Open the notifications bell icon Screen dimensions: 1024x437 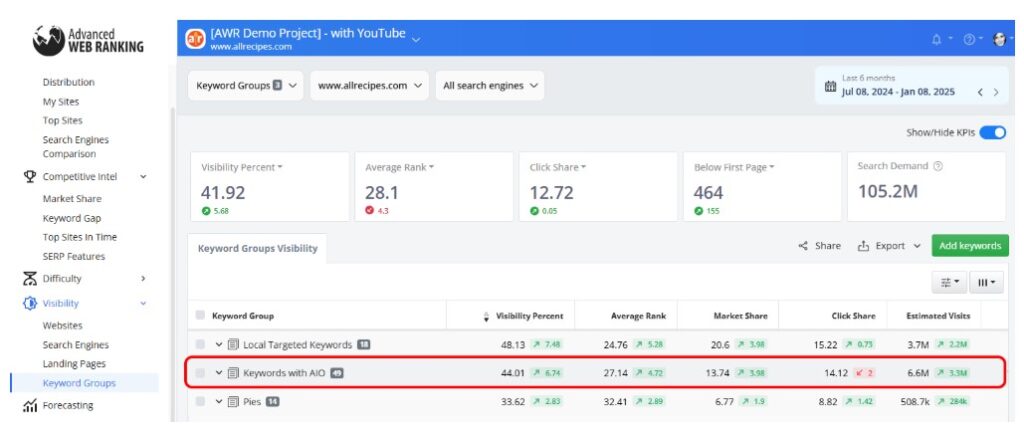pyautogui.click(x=936, y=39)
